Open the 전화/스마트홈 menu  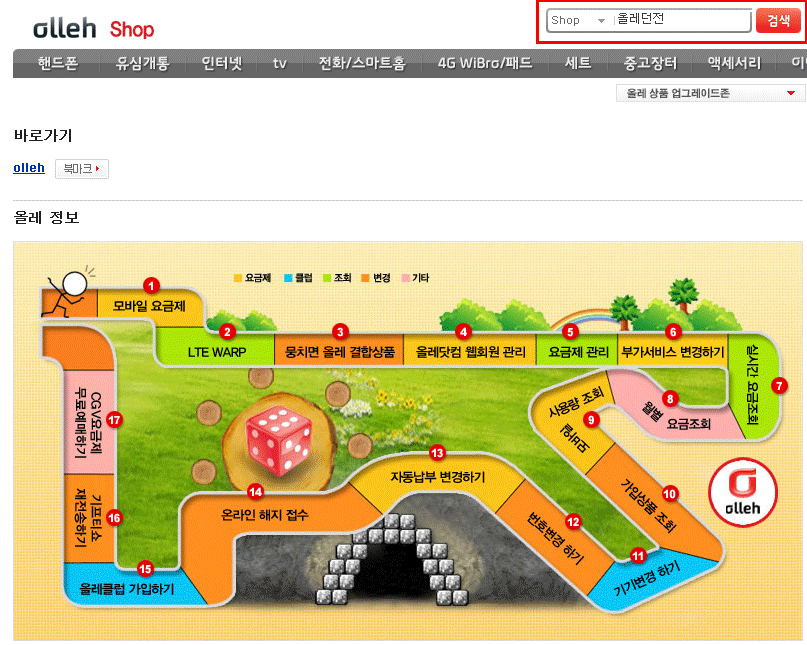[x=362, y=63]
